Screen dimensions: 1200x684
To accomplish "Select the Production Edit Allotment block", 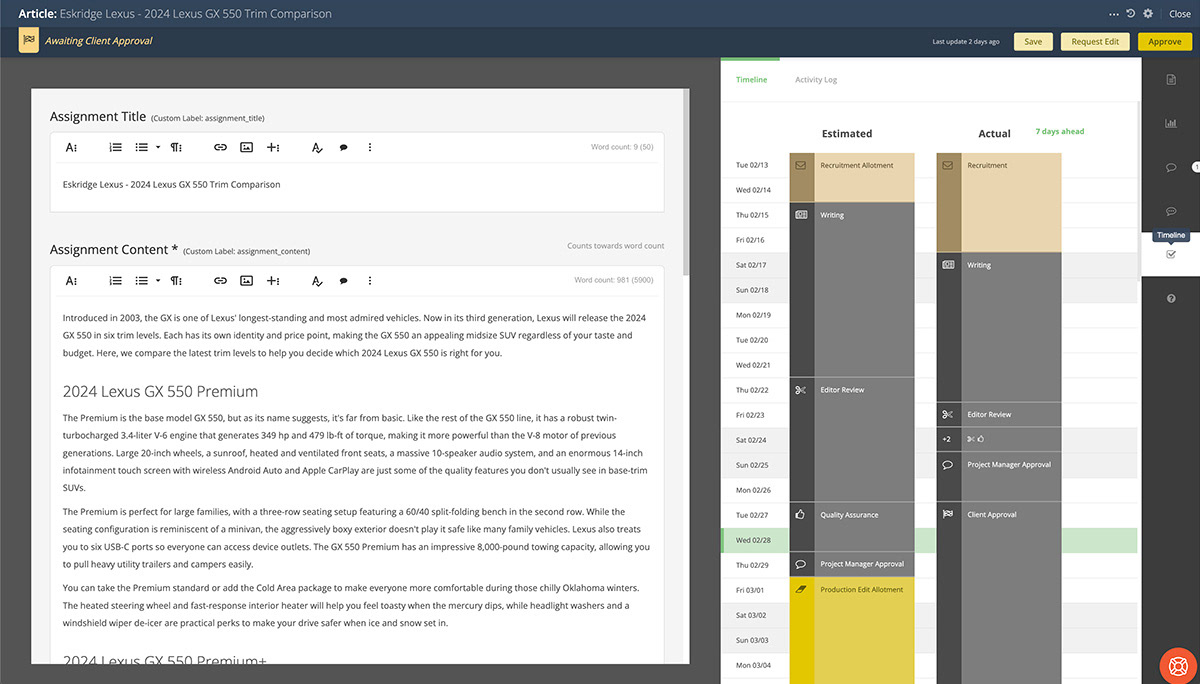I will coord(851,630).
